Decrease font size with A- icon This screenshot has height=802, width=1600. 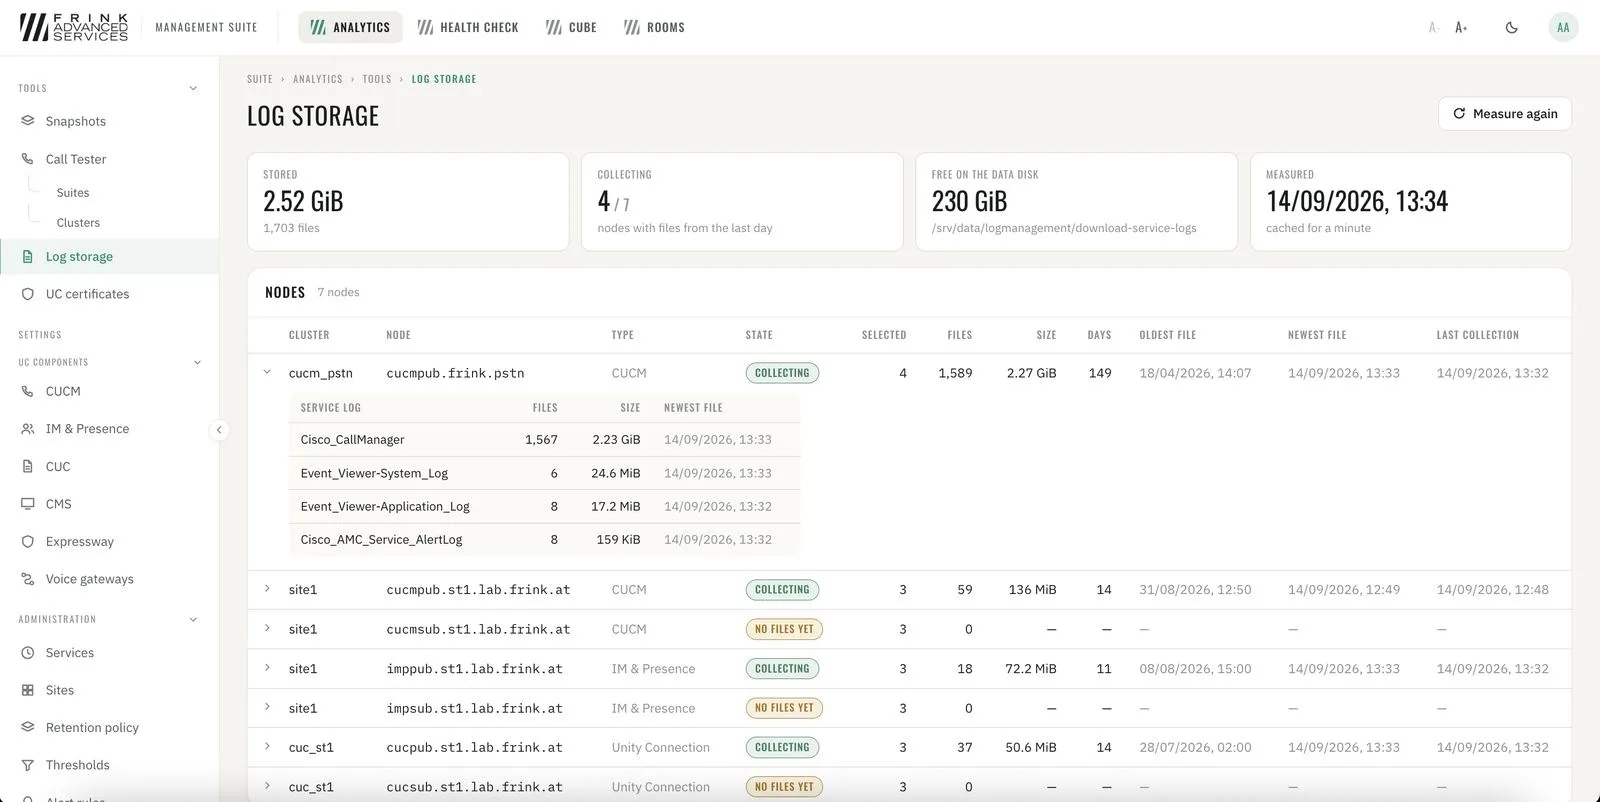click(1433, 28)
